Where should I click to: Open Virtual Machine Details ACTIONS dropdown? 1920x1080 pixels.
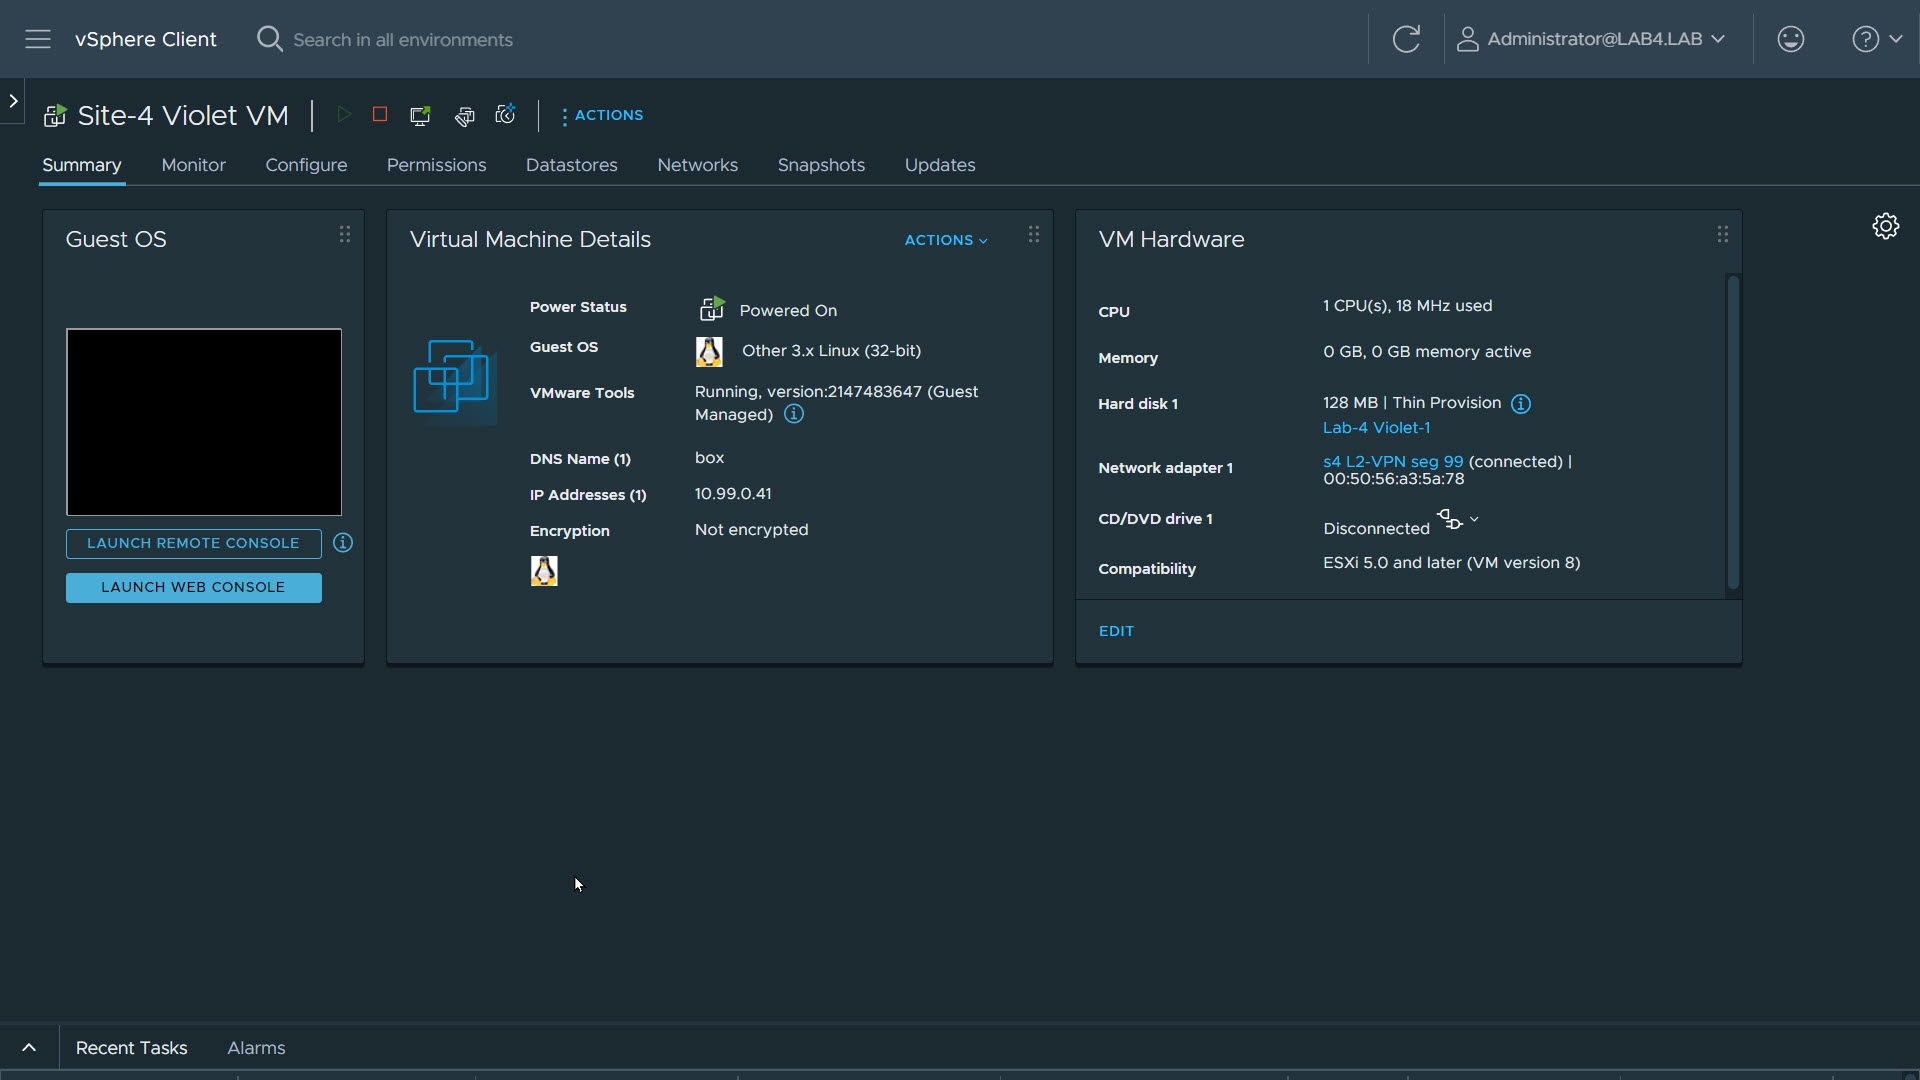point(945,240)
